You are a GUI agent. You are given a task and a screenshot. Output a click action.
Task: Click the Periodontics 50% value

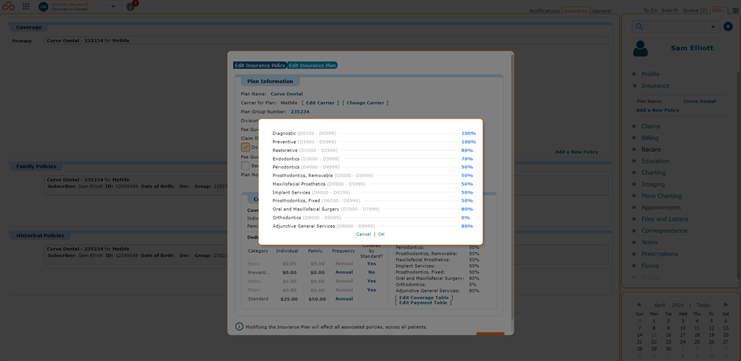[x=467, y=167]
